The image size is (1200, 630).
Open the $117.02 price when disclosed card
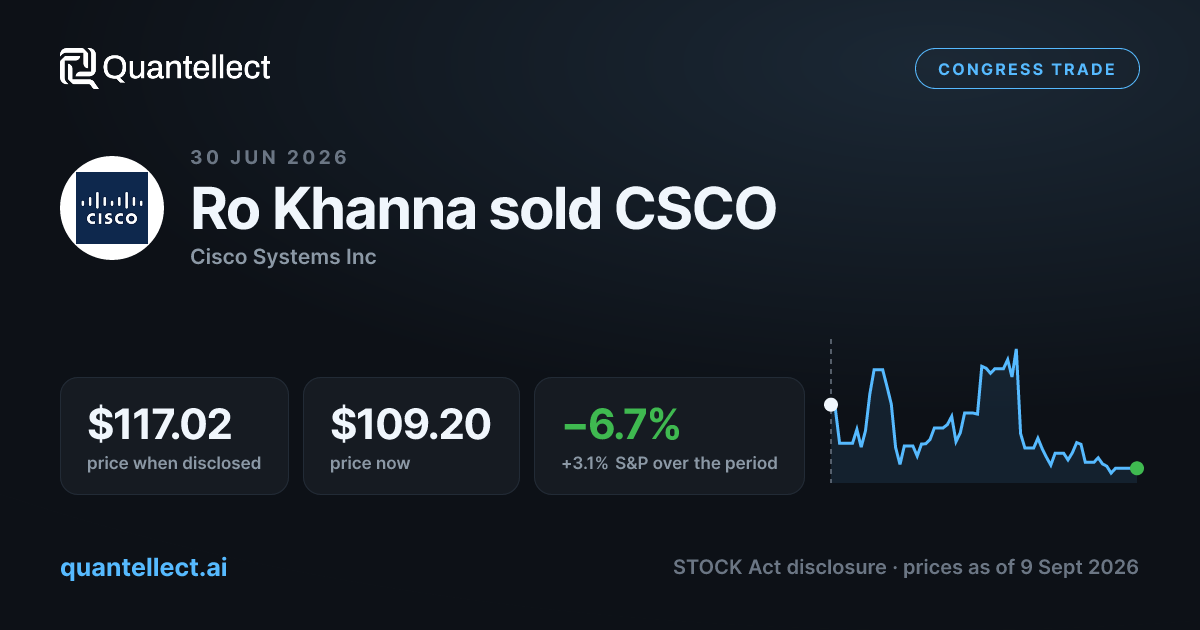[x=174, y=436]
